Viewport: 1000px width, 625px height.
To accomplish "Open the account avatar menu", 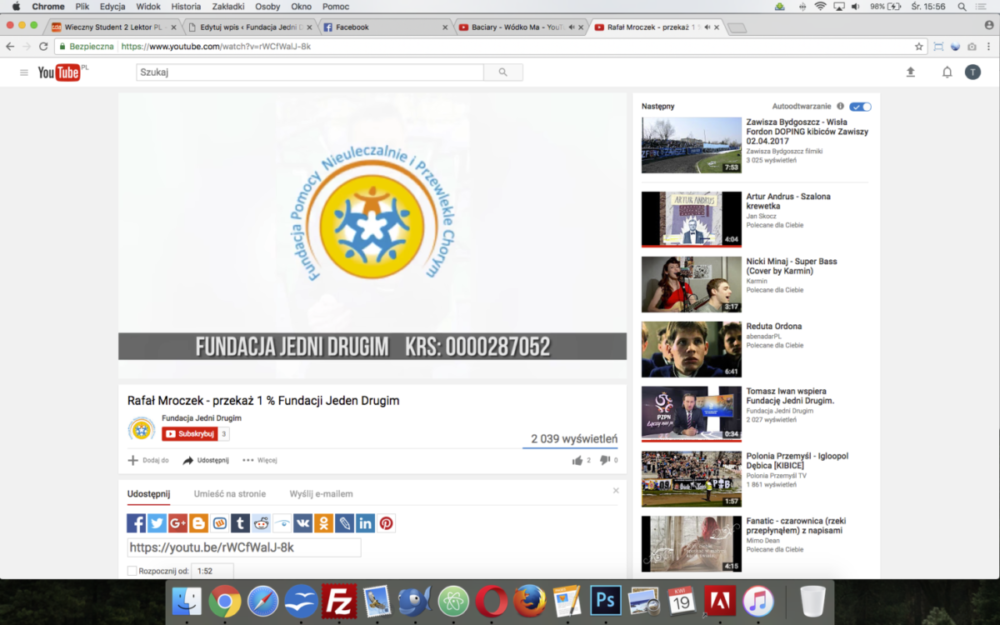I will 973,72.
